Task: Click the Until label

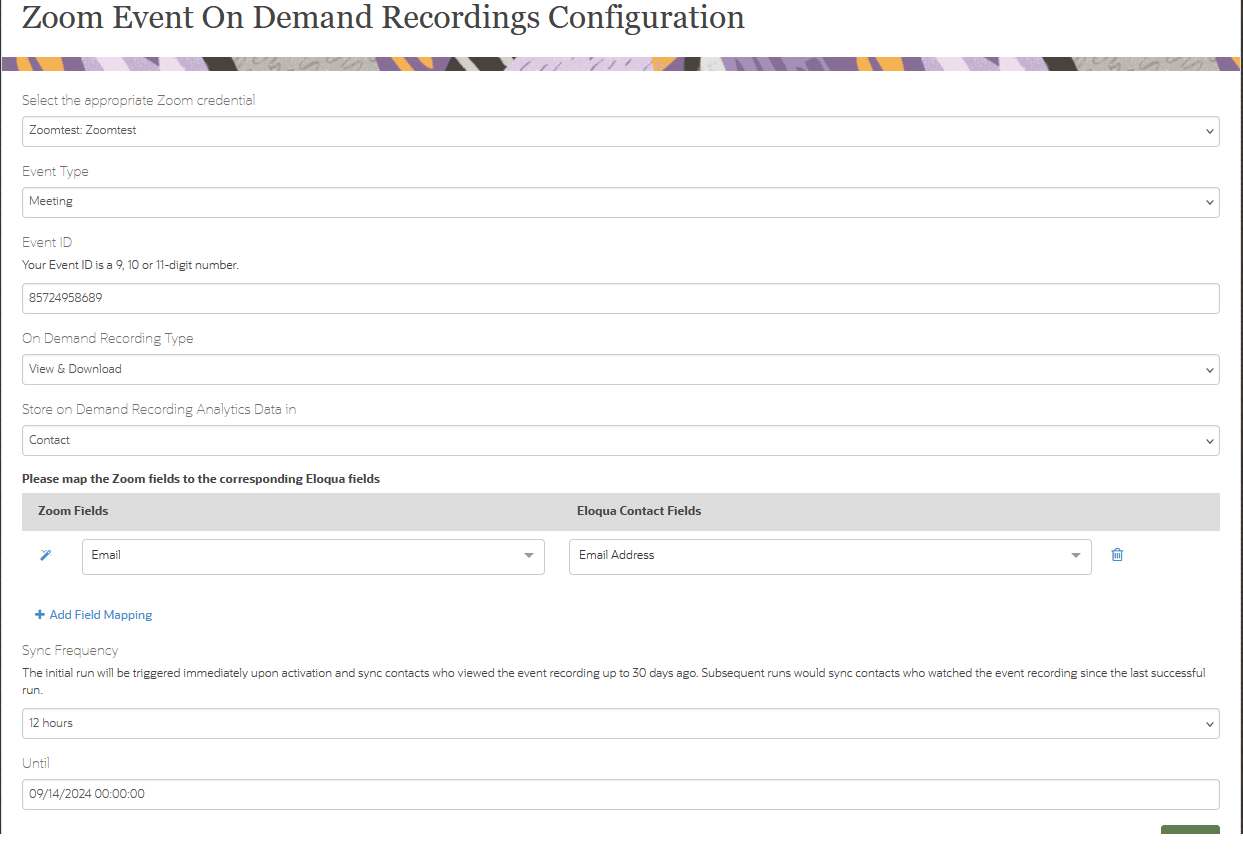Action: click(x=36, y=763)
